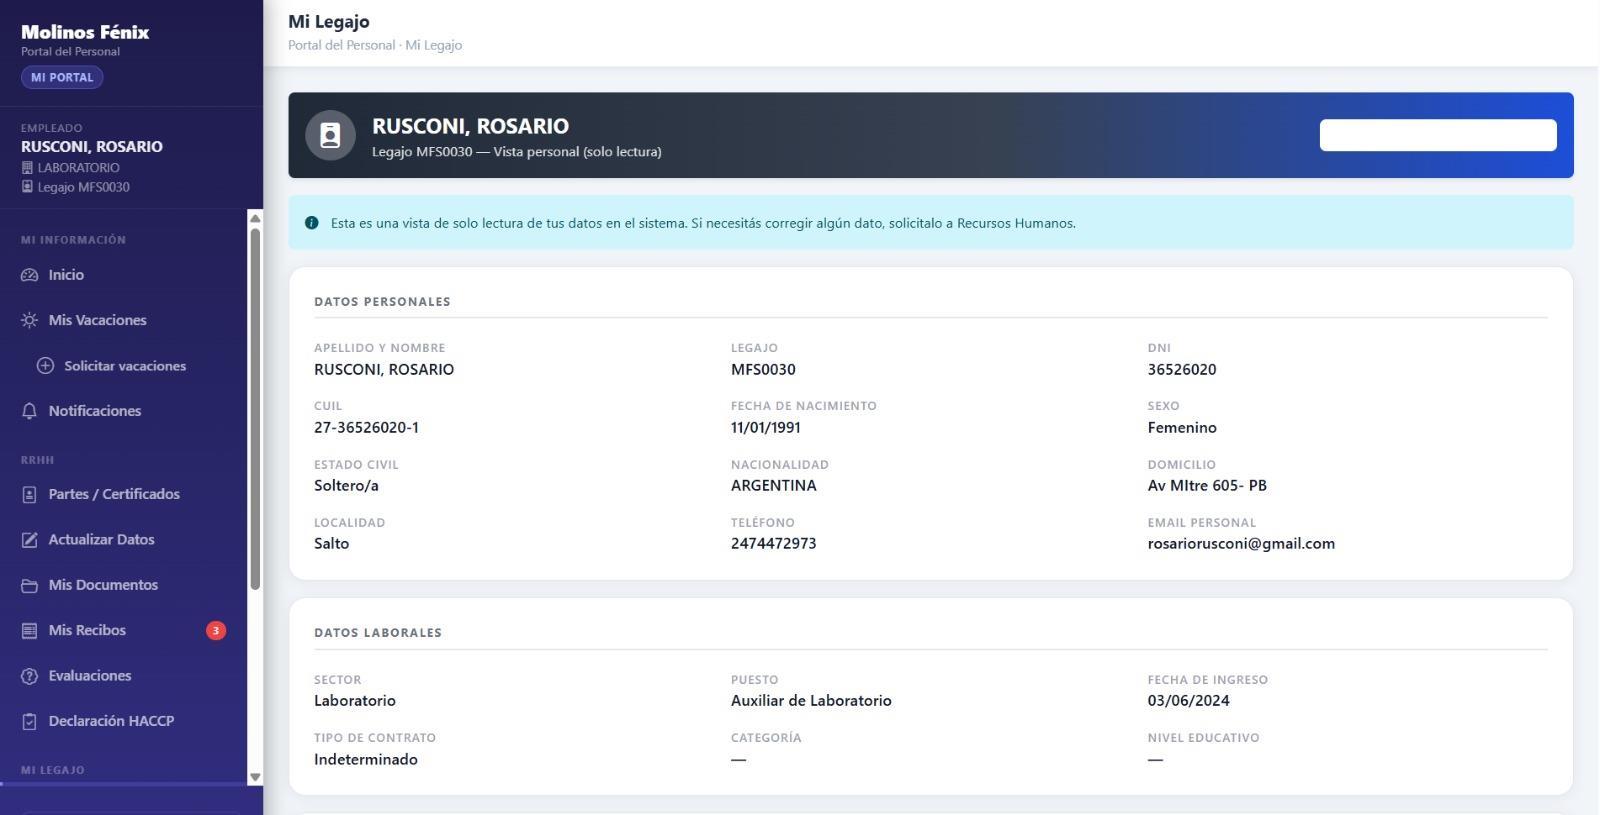Select the Estado Civil value Soltero/a
This screenshot has width=1600, height=815.
click(x=346, y=486)
